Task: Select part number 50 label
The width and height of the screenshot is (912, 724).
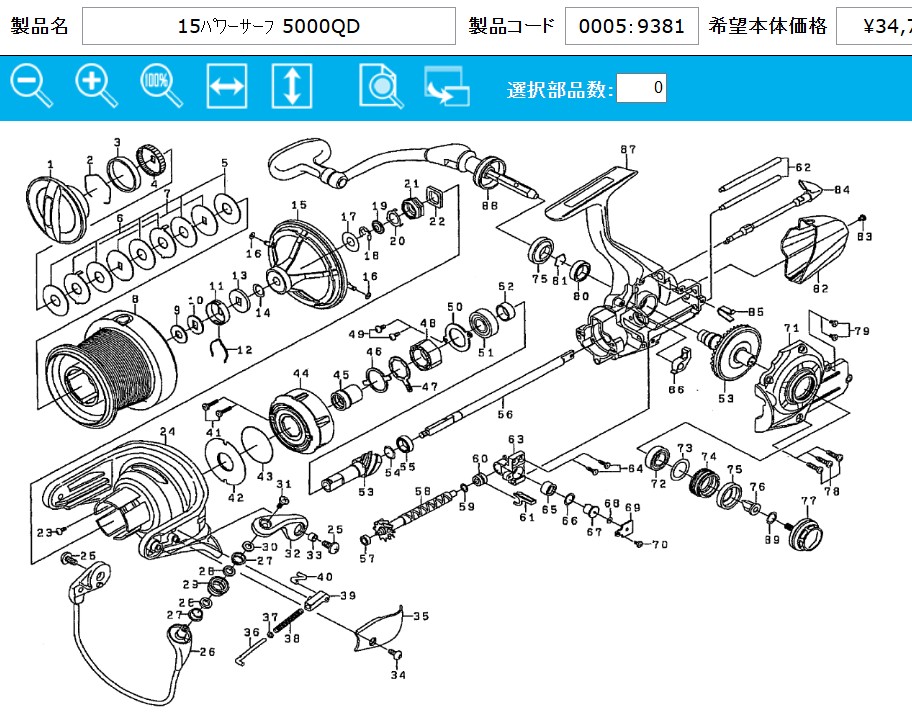Action: (x=455, y=307)
